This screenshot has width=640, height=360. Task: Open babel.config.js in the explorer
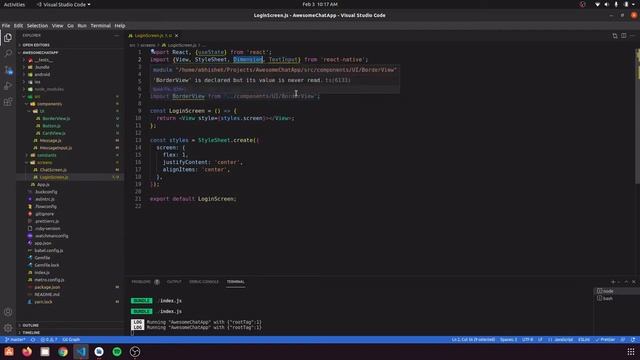coord(49,251)
